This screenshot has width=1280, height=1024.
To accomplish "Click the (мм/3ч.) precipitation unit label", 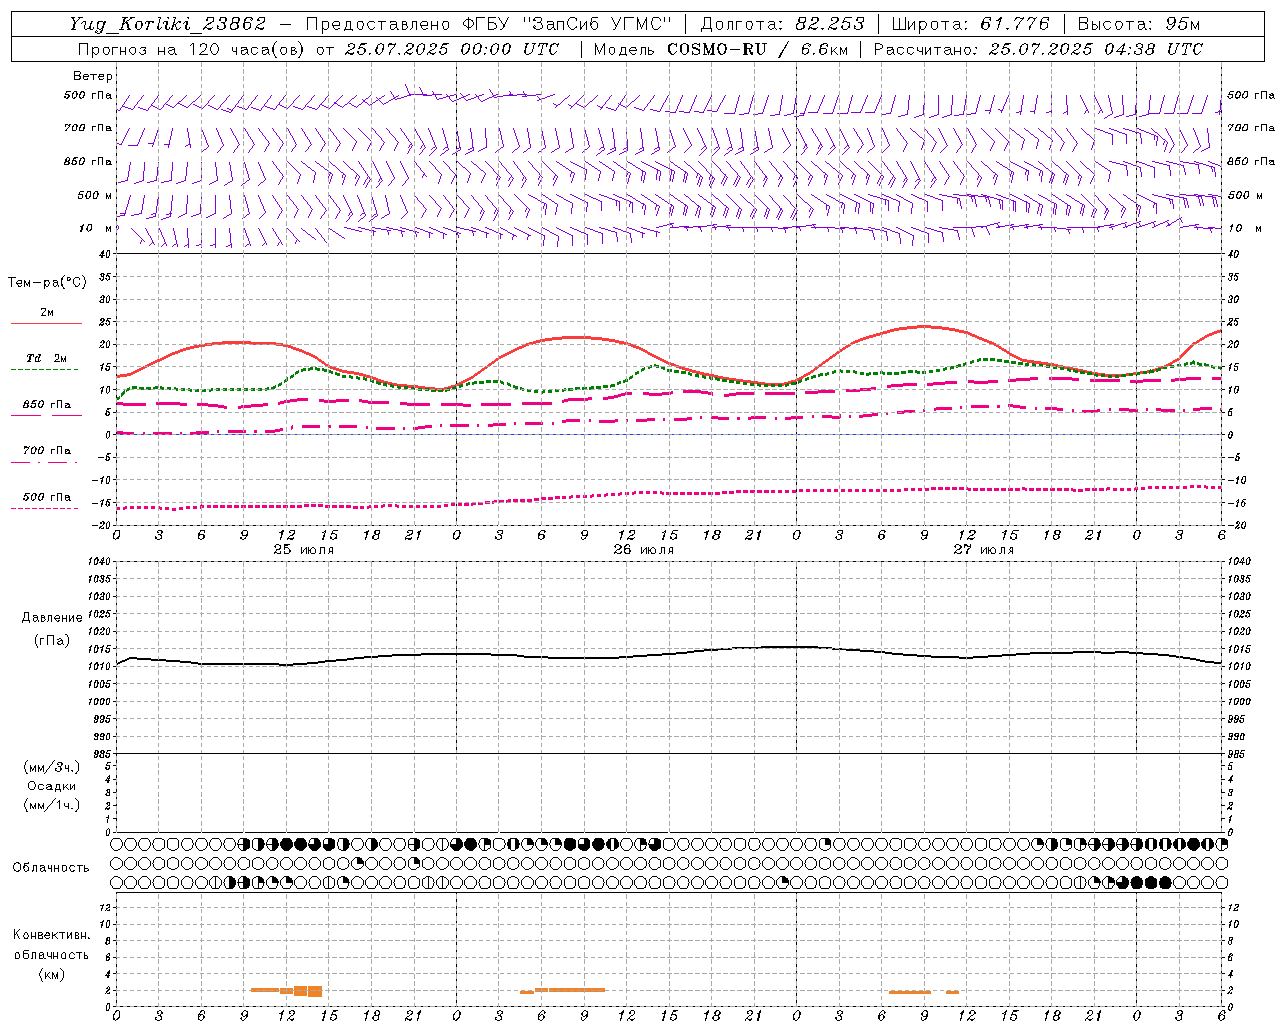I will 52,768.
